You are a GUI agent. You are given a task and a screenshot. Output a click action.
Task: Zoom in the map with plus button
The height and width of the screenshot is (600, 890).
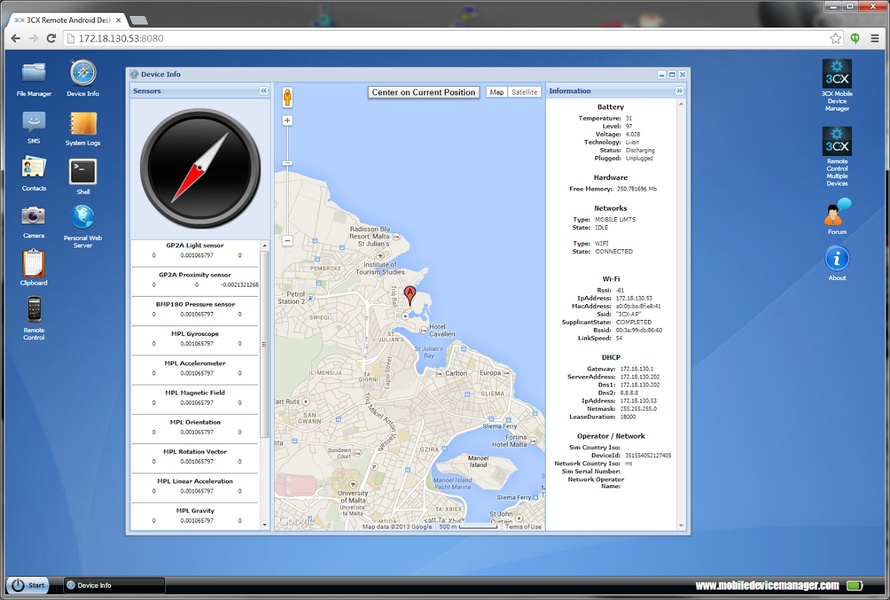287,120
